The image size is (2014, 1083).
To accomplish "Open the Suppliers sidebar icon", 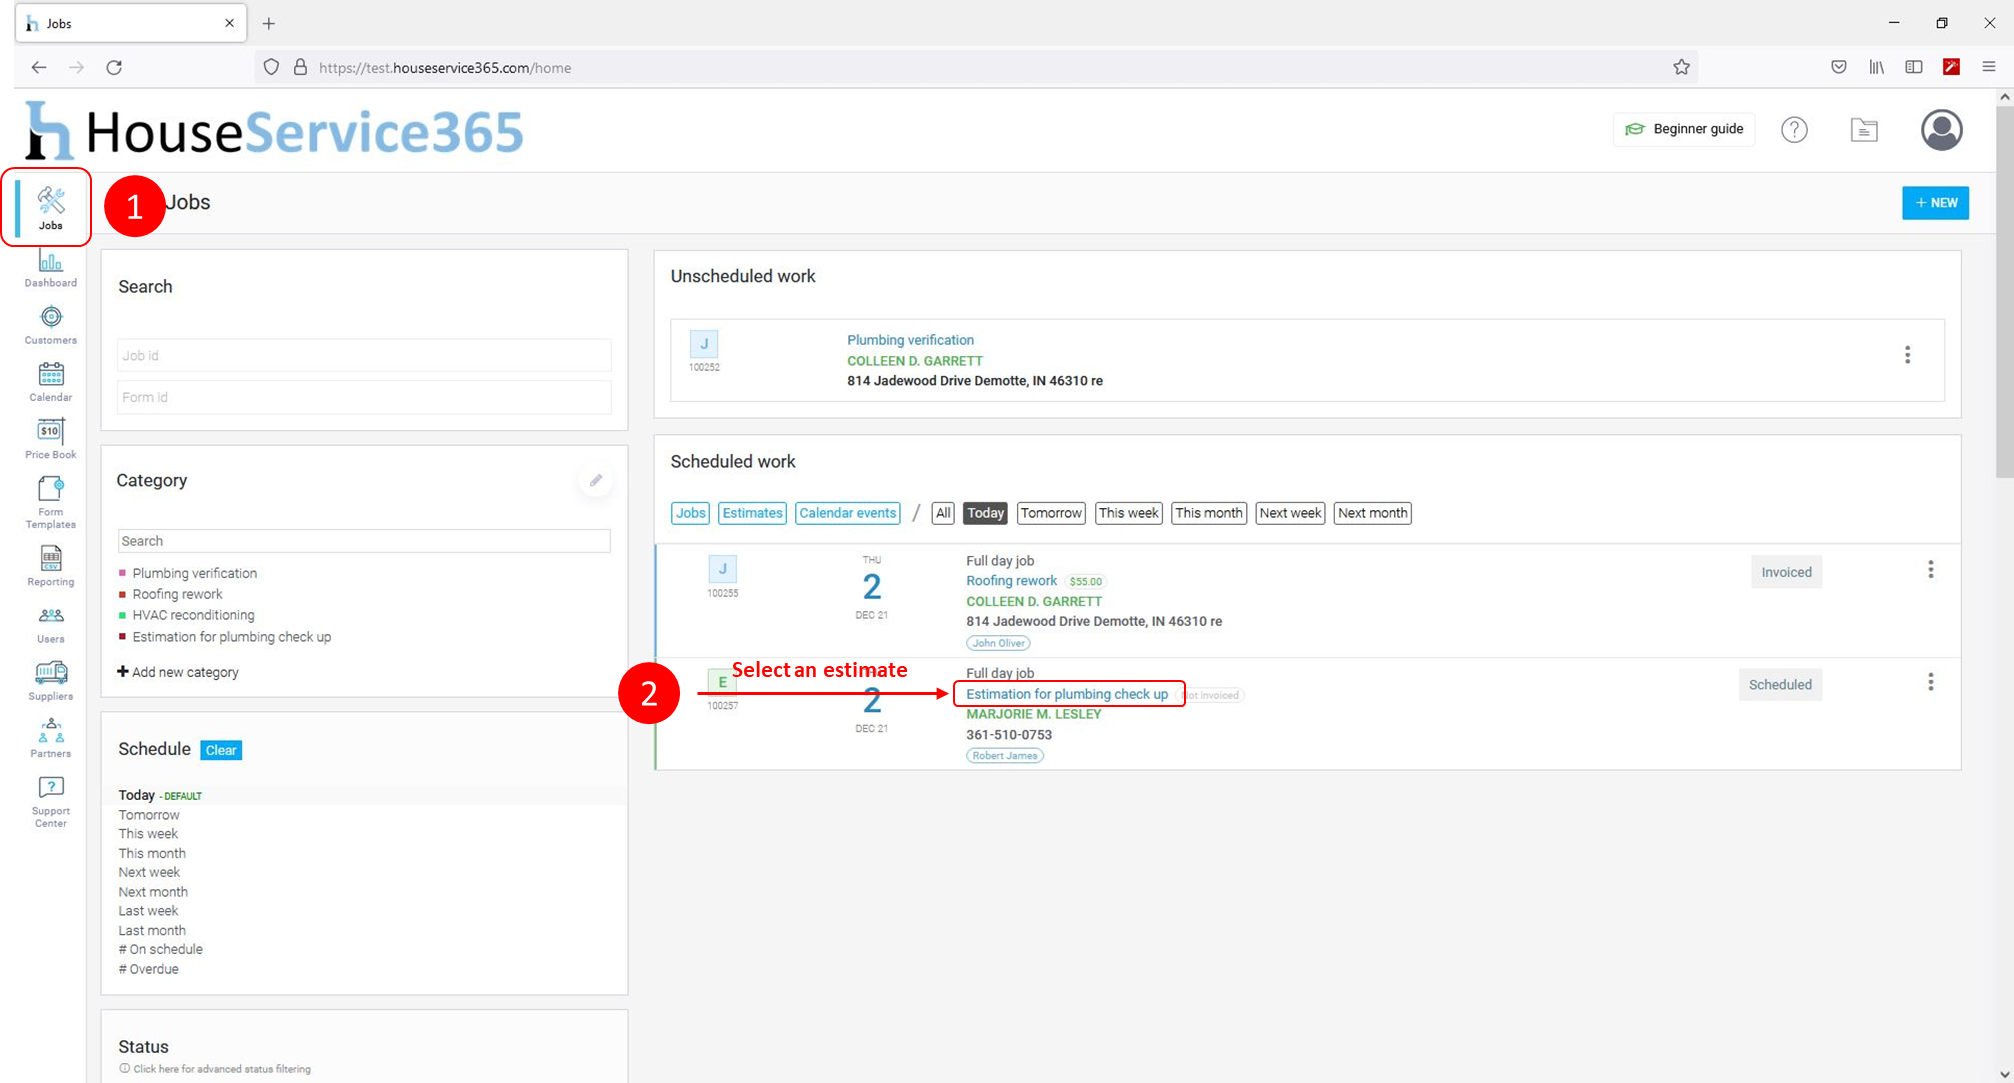I will [50, 681].
